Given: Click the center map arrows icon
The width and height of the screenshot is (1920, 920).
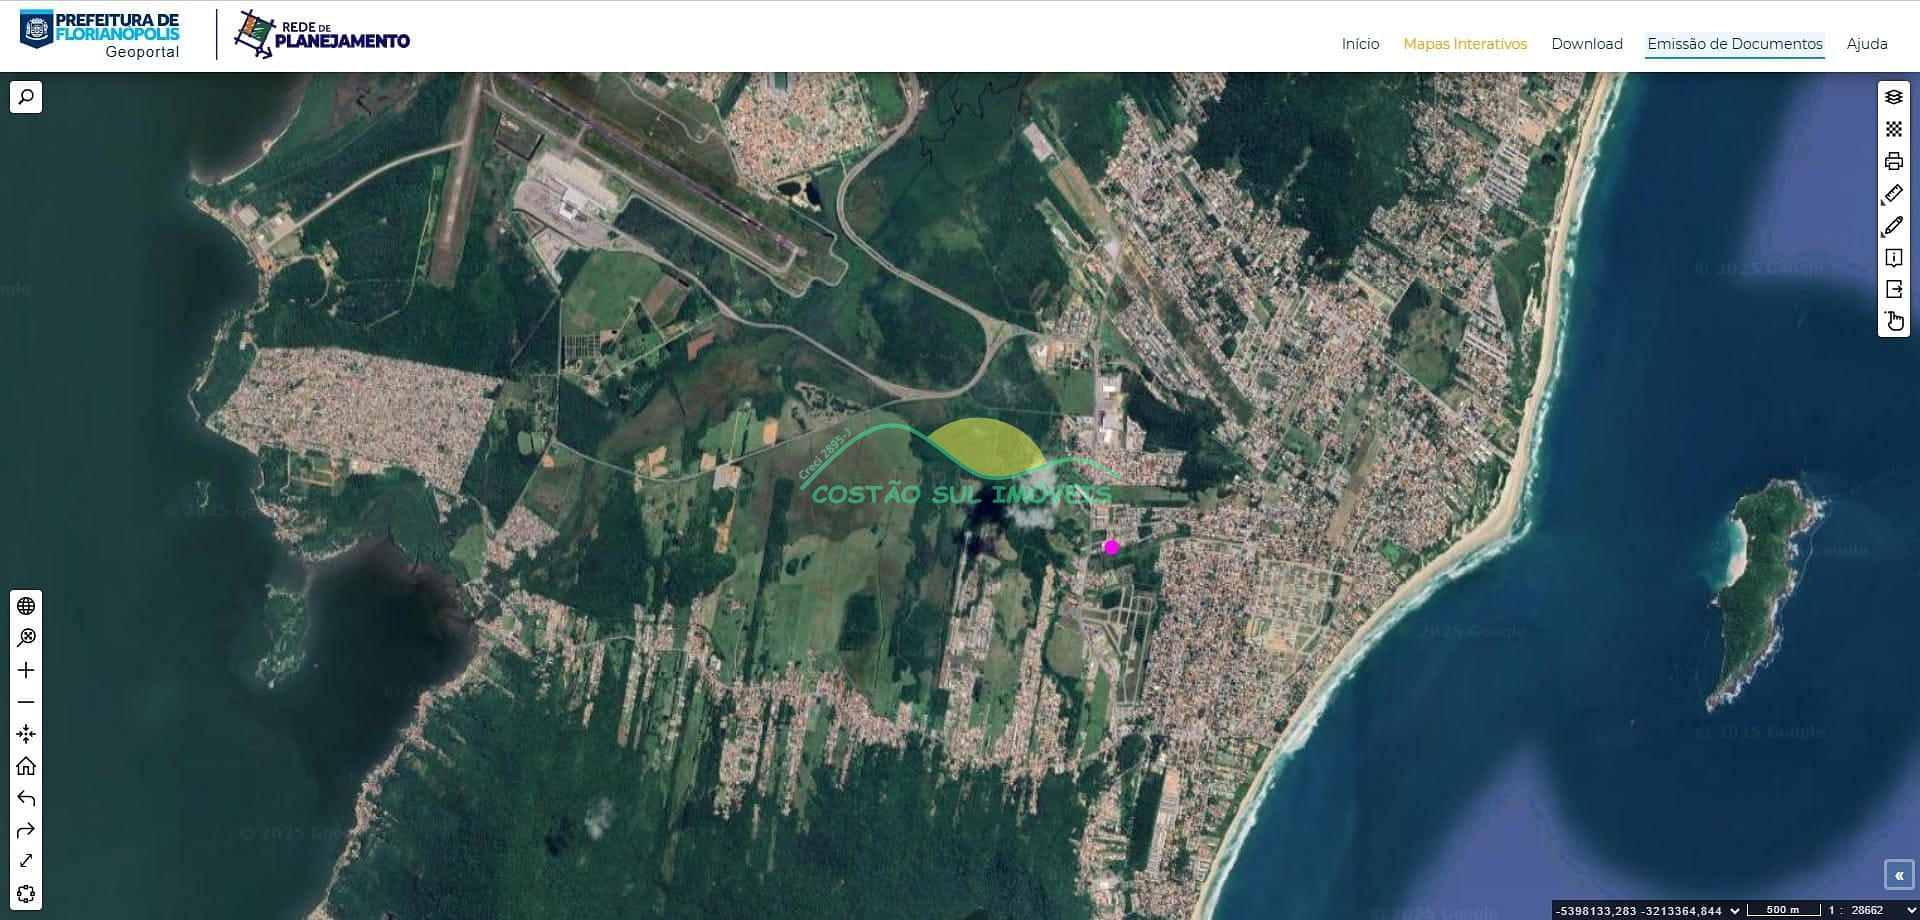Looking at the screenshot, I should pos(26,734).
